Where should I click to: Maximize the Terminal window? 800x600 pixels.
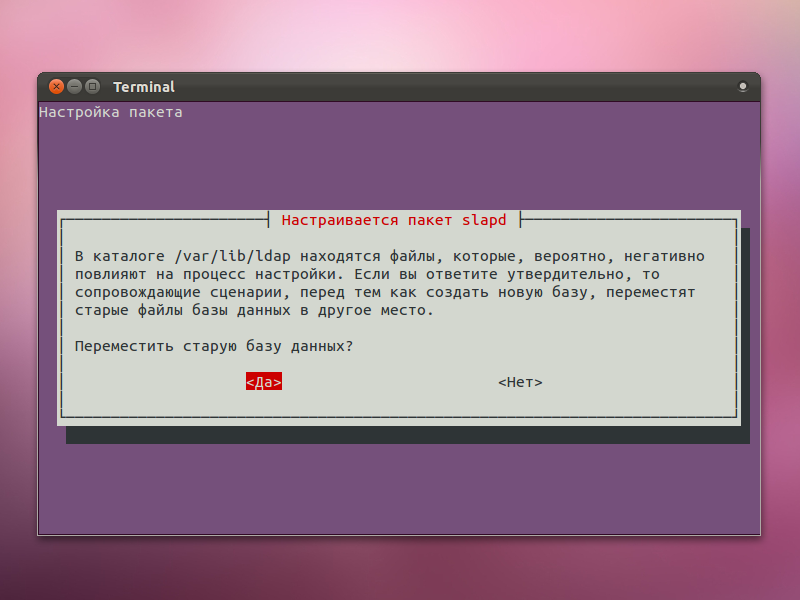(x=92, y=87)
